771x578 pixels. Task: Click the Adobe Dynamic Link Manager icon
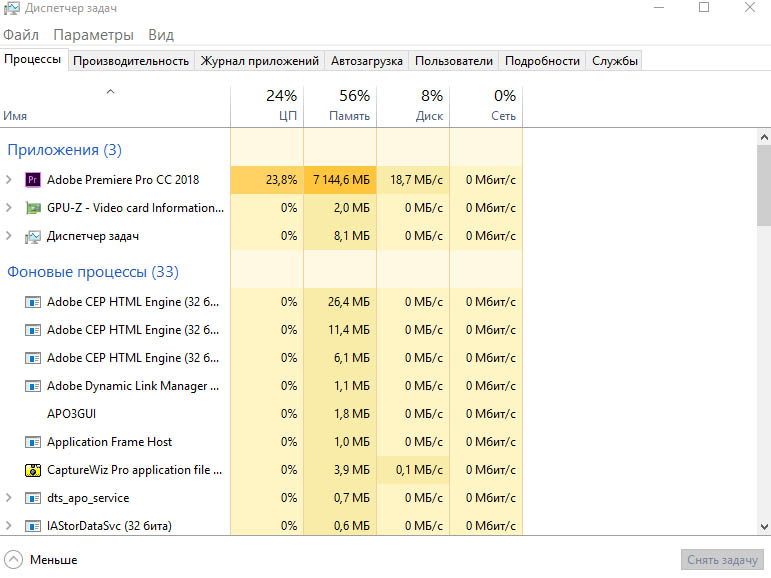point(32,386)
